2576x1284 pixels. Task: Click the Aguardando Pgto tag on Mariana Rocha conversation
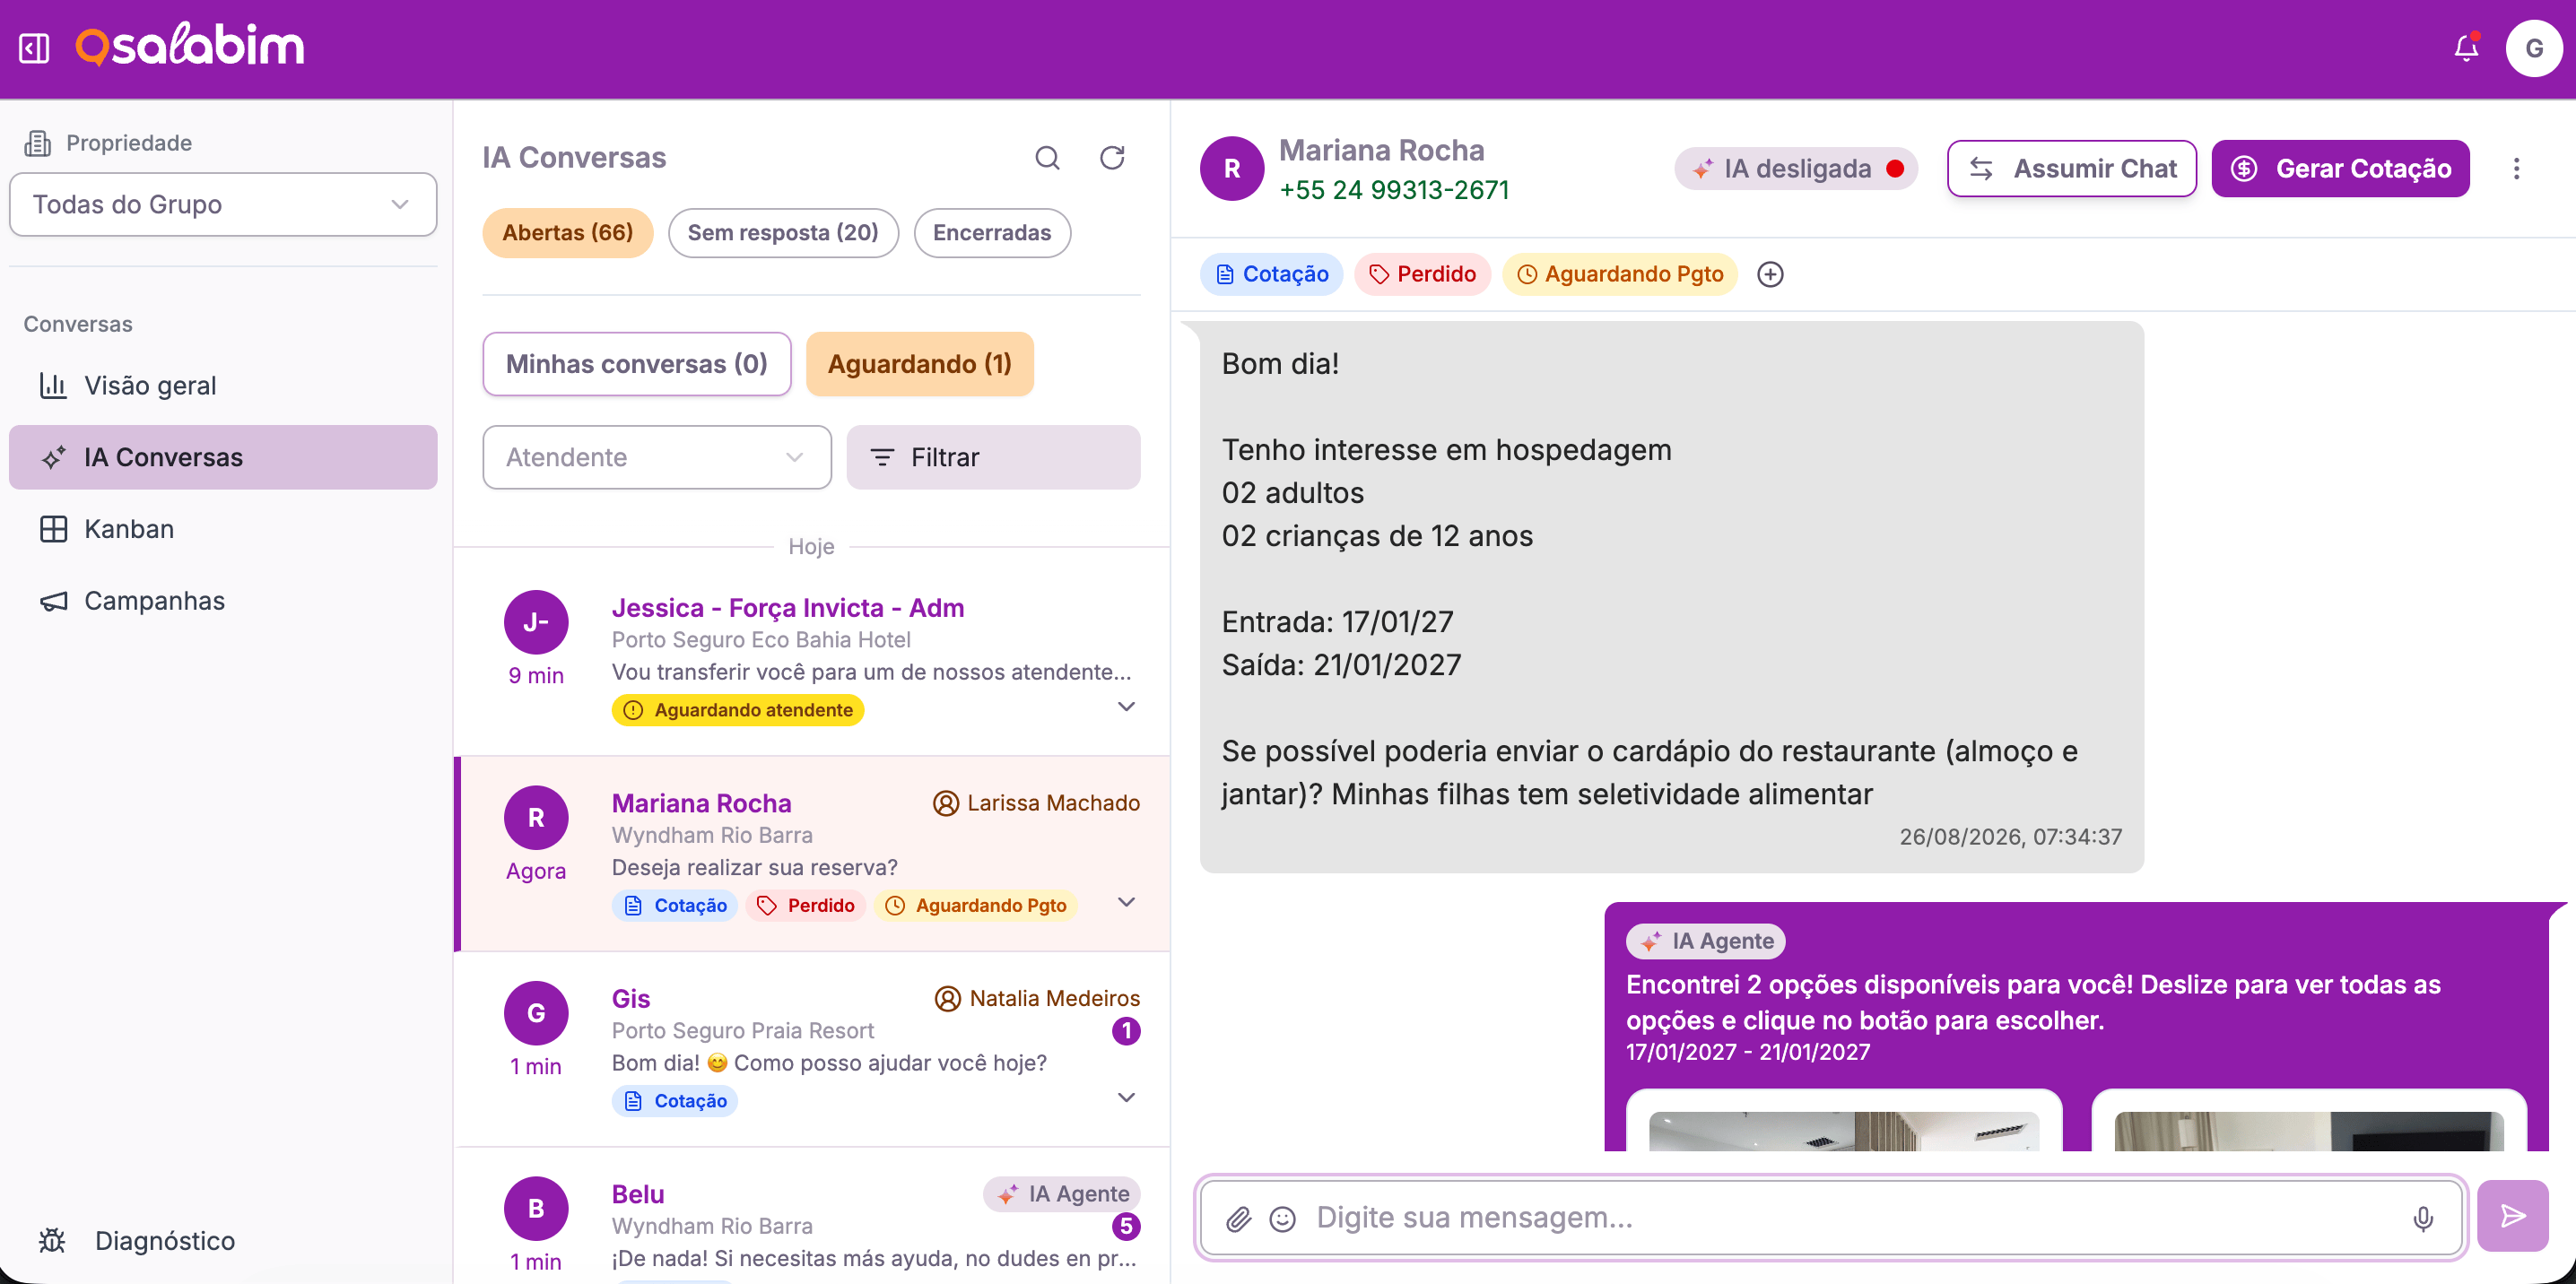(x=976, y=906)
